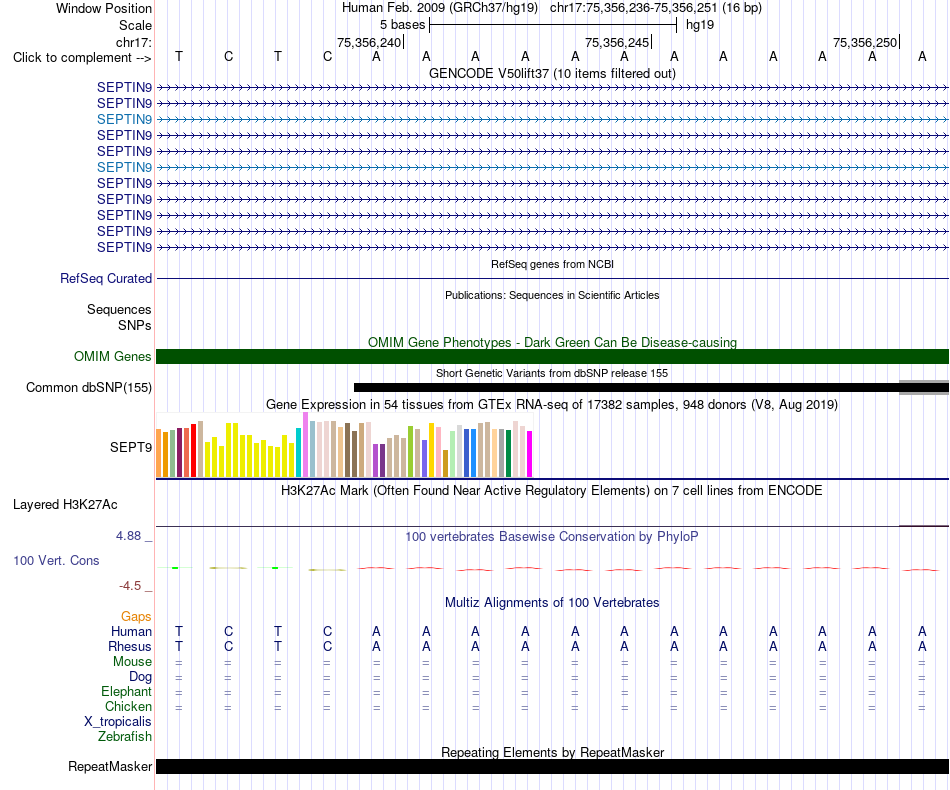Click the RepeatMasker track label
This screenshot has width=950, height=790.
click(110, 766)
